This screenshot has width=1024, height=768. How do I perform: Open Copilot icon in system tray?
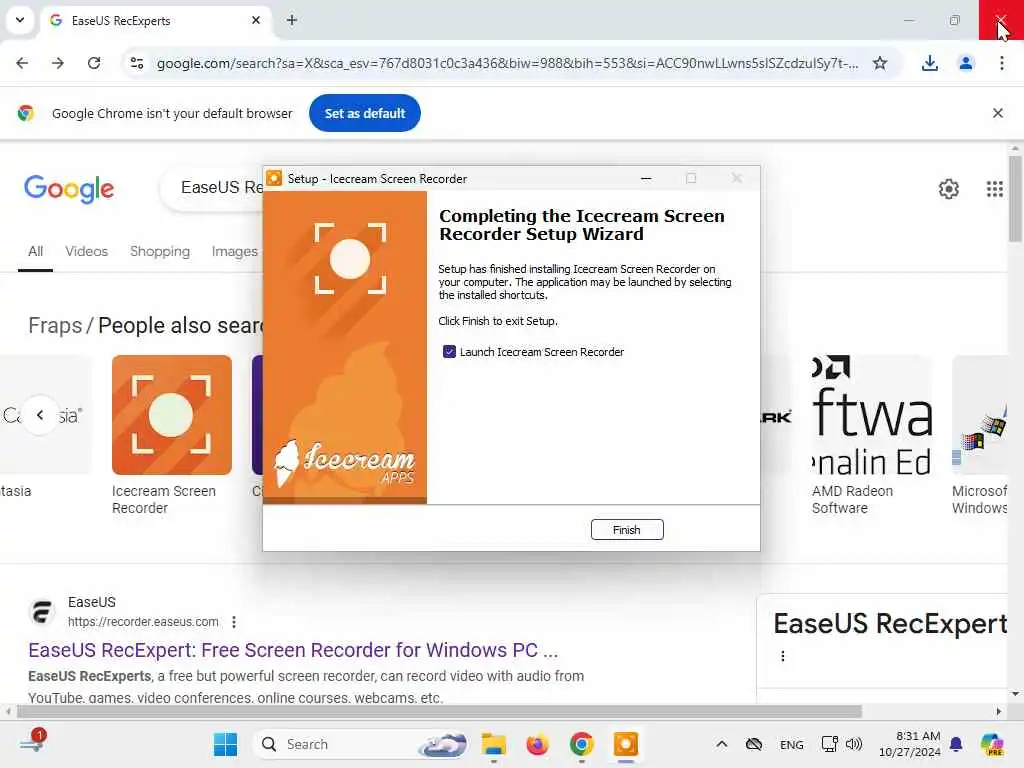click(x=992, y=744)
